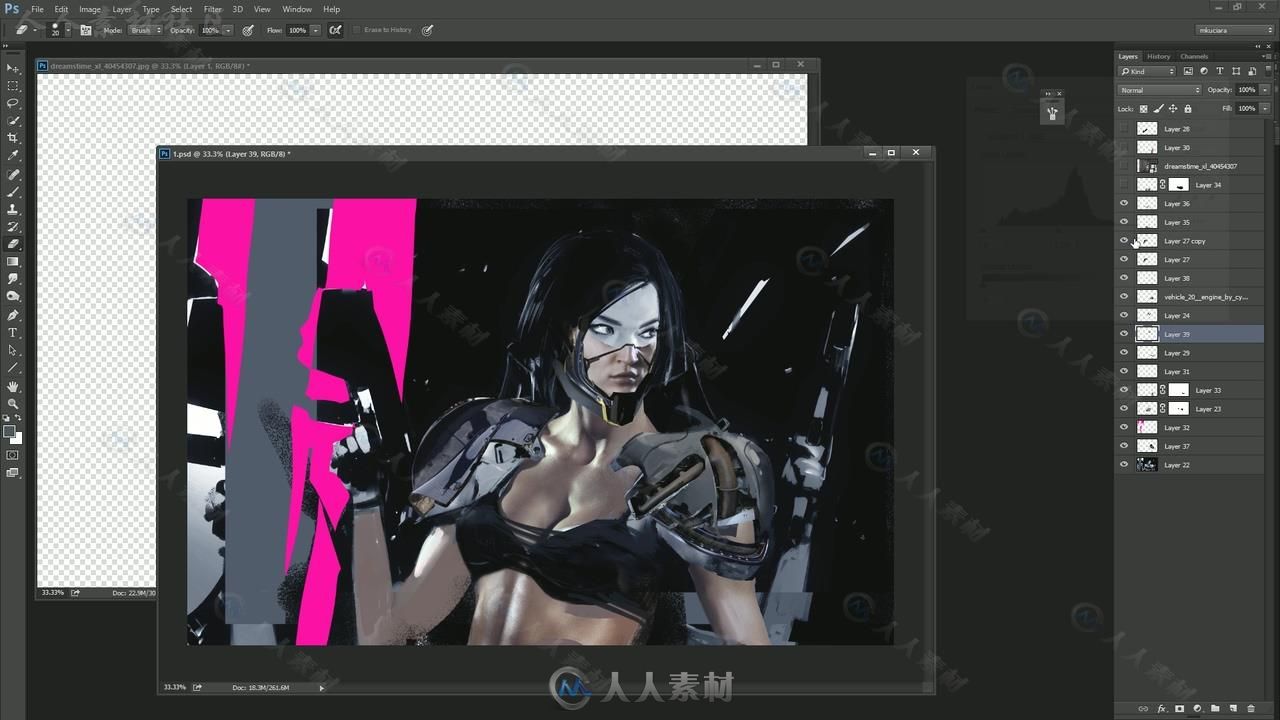Show Layer 28 visibility box
Image resolution: width=1280 pixels, height=720 pixels.
point(1124,129)
